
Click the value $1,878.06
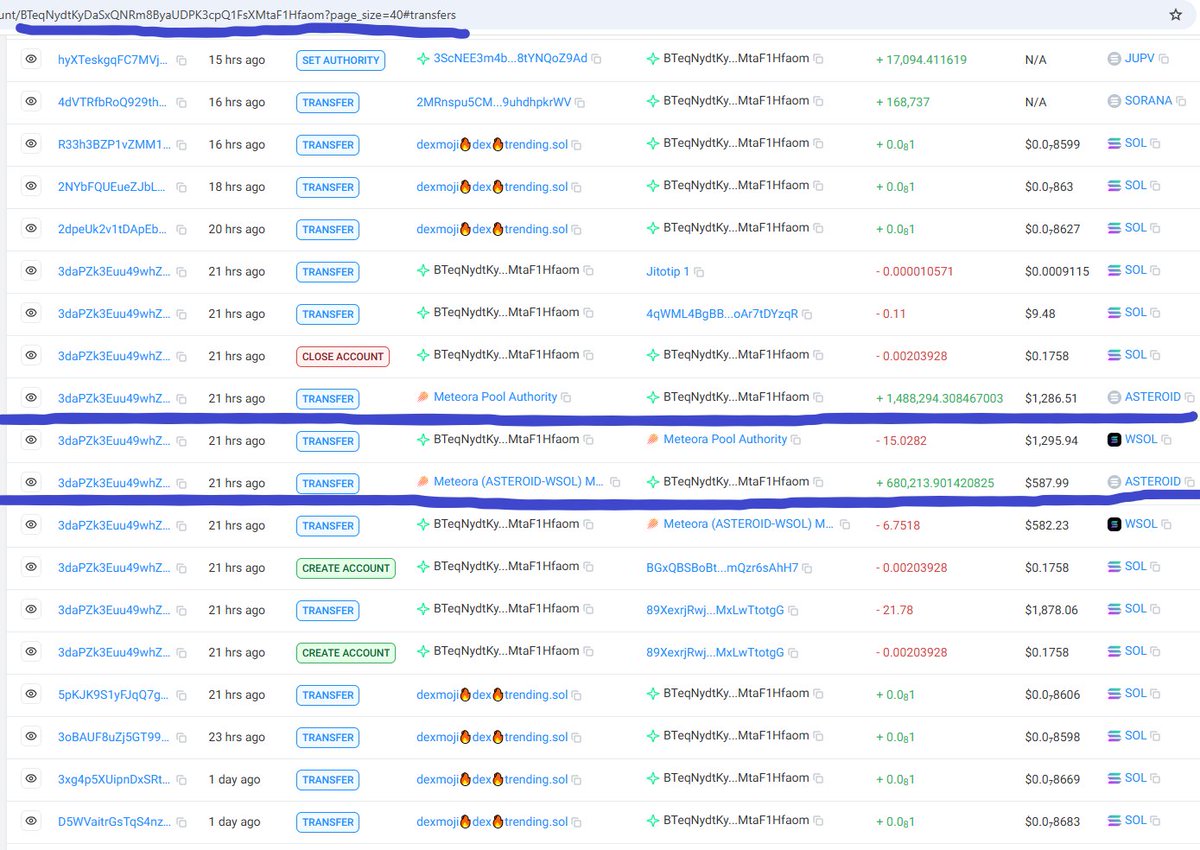pos(1051,610)
